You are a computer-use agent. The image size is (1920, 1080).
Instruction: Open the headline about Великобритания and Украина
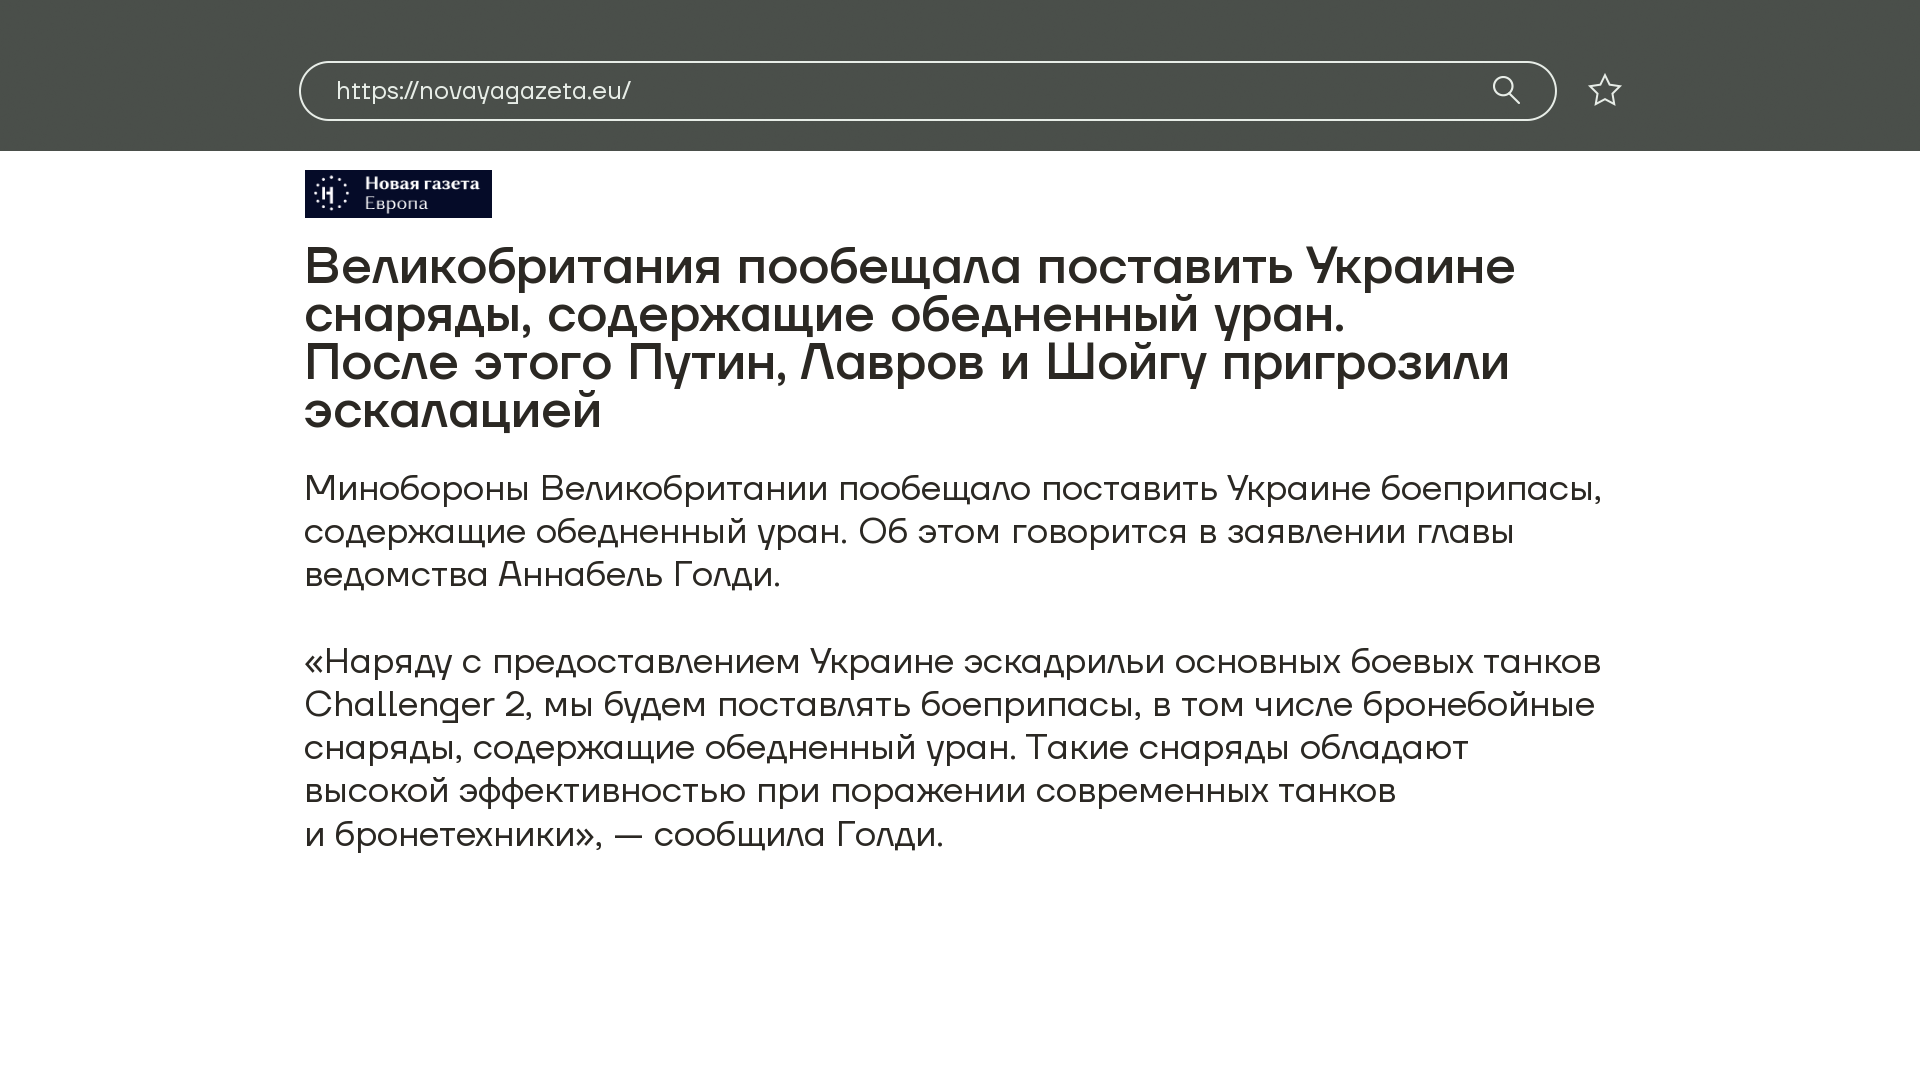pos(908,267)
